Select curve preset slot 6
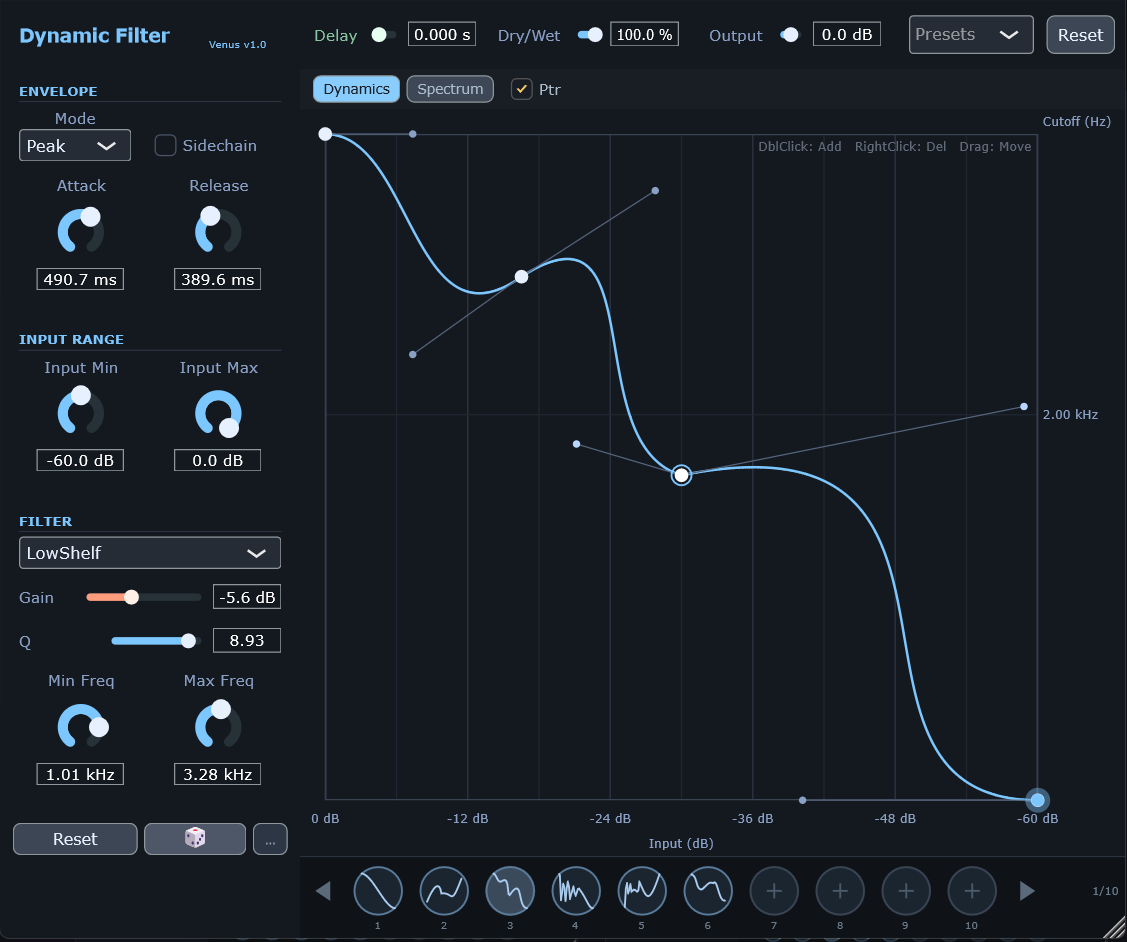 [708, 891]
